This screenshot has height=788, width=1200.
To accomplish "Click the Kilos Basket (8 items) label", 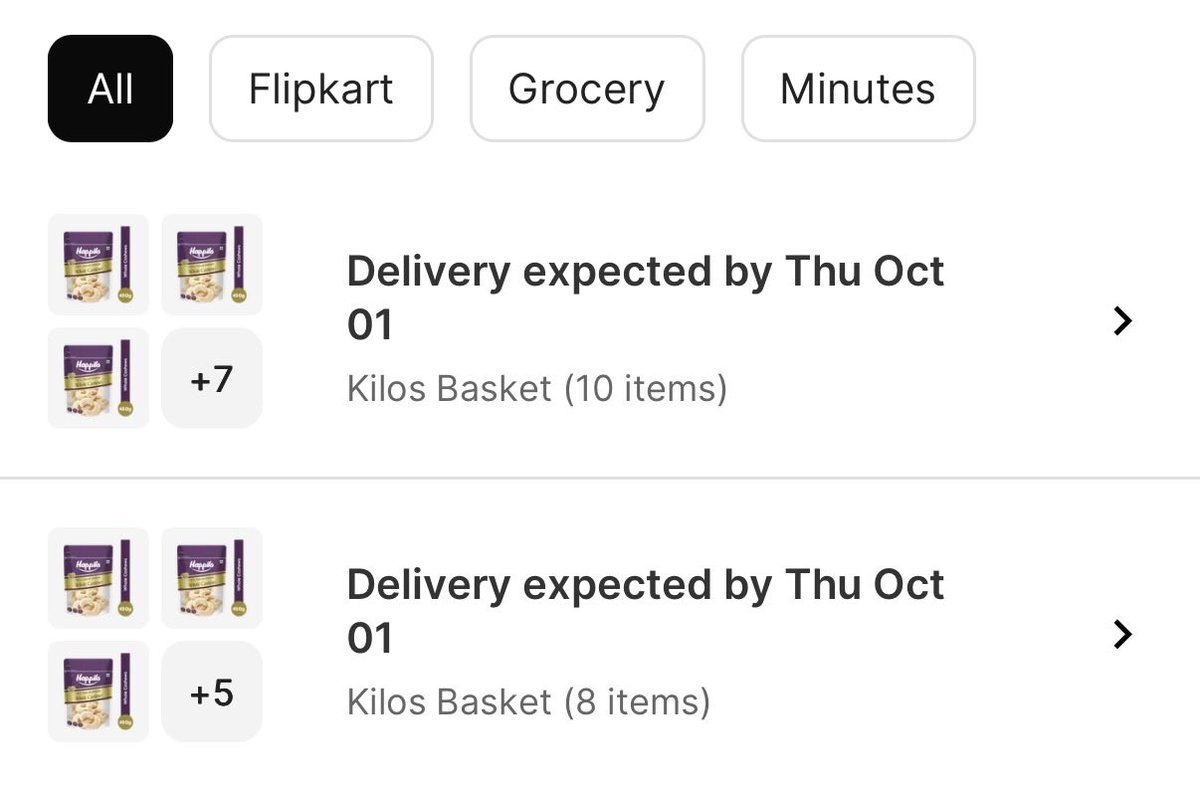I will [528, 701].
